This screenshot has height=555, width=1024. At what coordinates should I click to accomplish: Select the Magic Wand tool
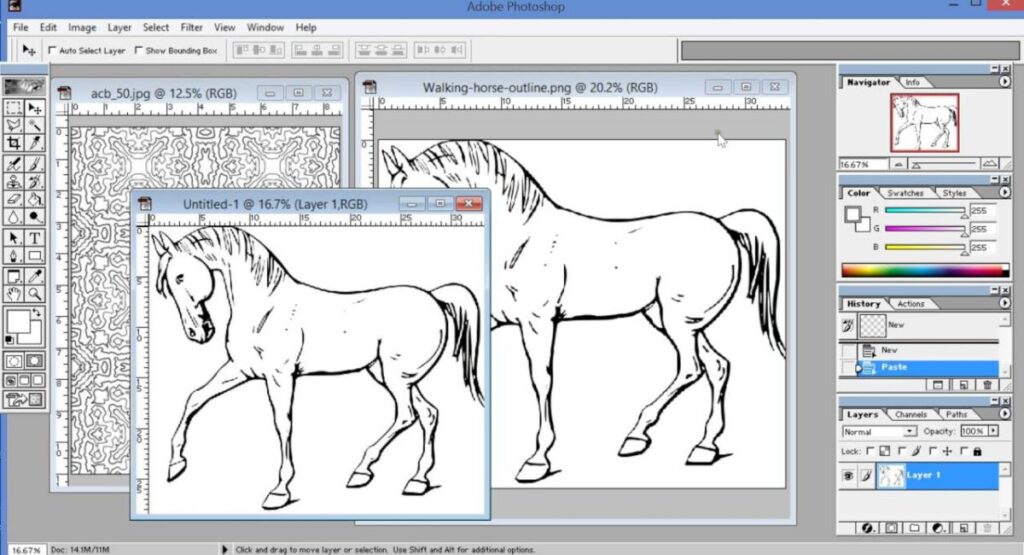(35, 126)
